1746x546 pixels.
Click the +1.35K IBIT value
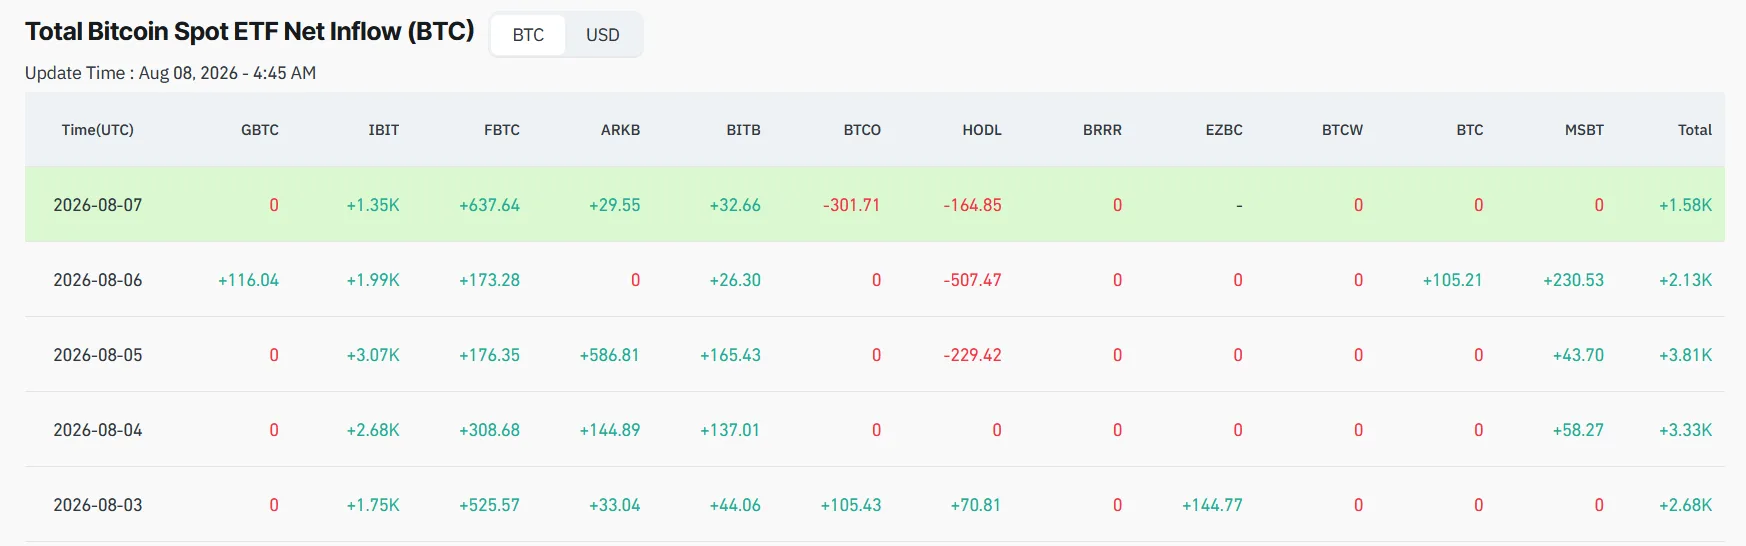[373, 205]
